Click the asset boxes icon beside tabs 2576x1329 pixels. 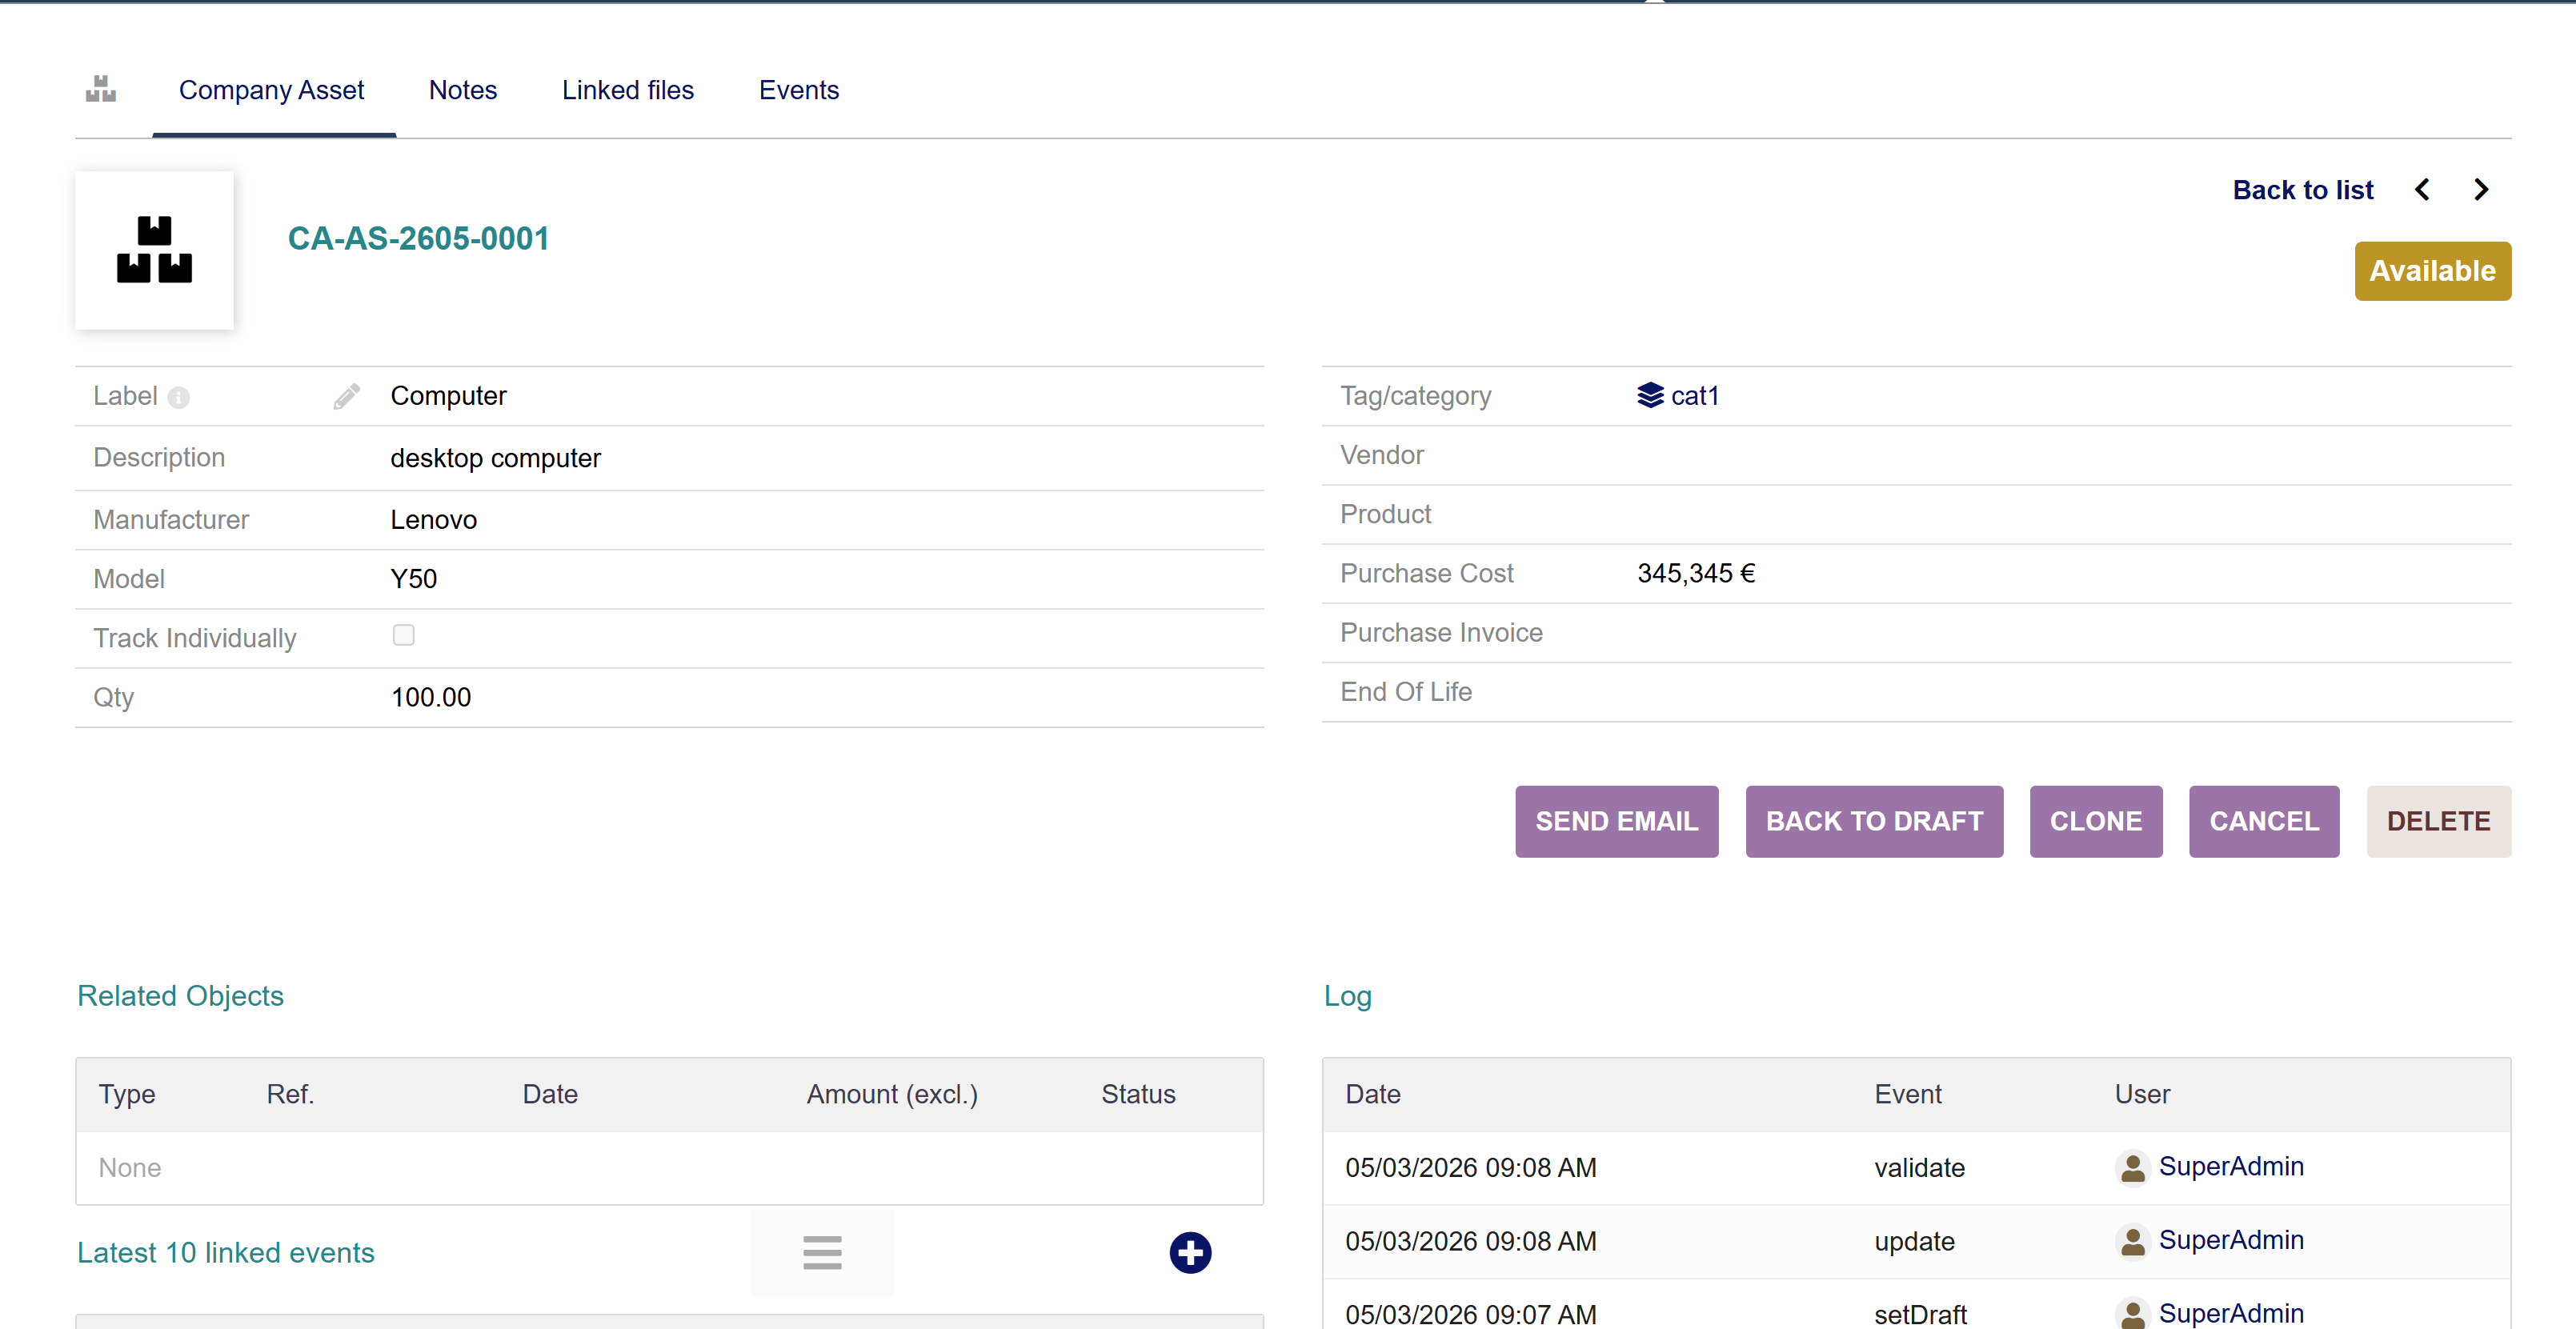pyautogui.click(x=101, y=89)
